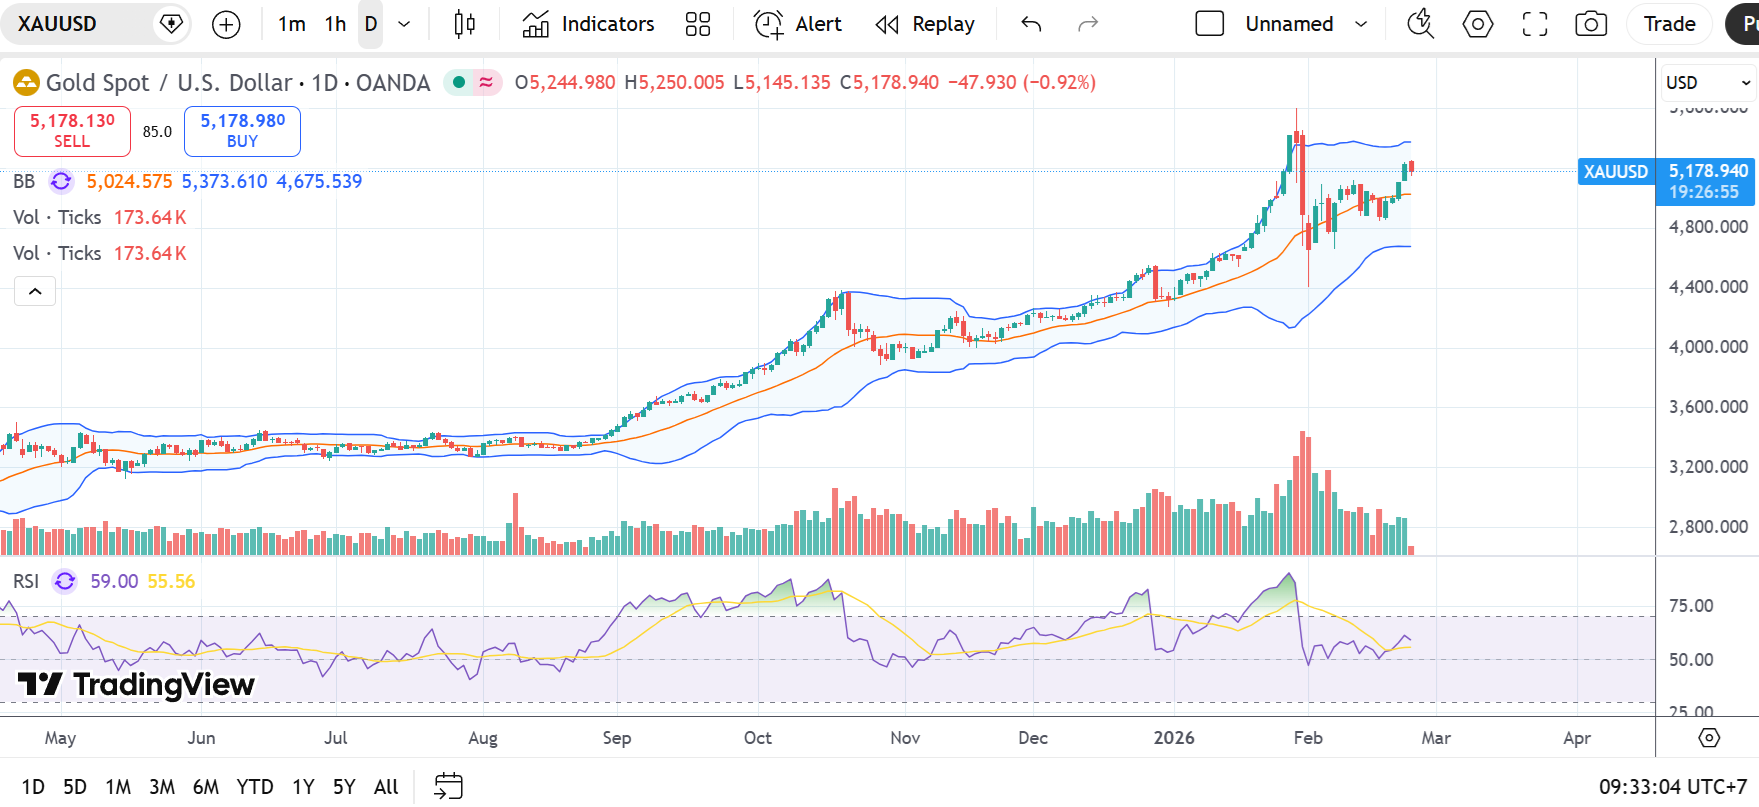Open the Quick Search lightning icon
This screenshot has height=807, width=1759.
point(1420,25)
